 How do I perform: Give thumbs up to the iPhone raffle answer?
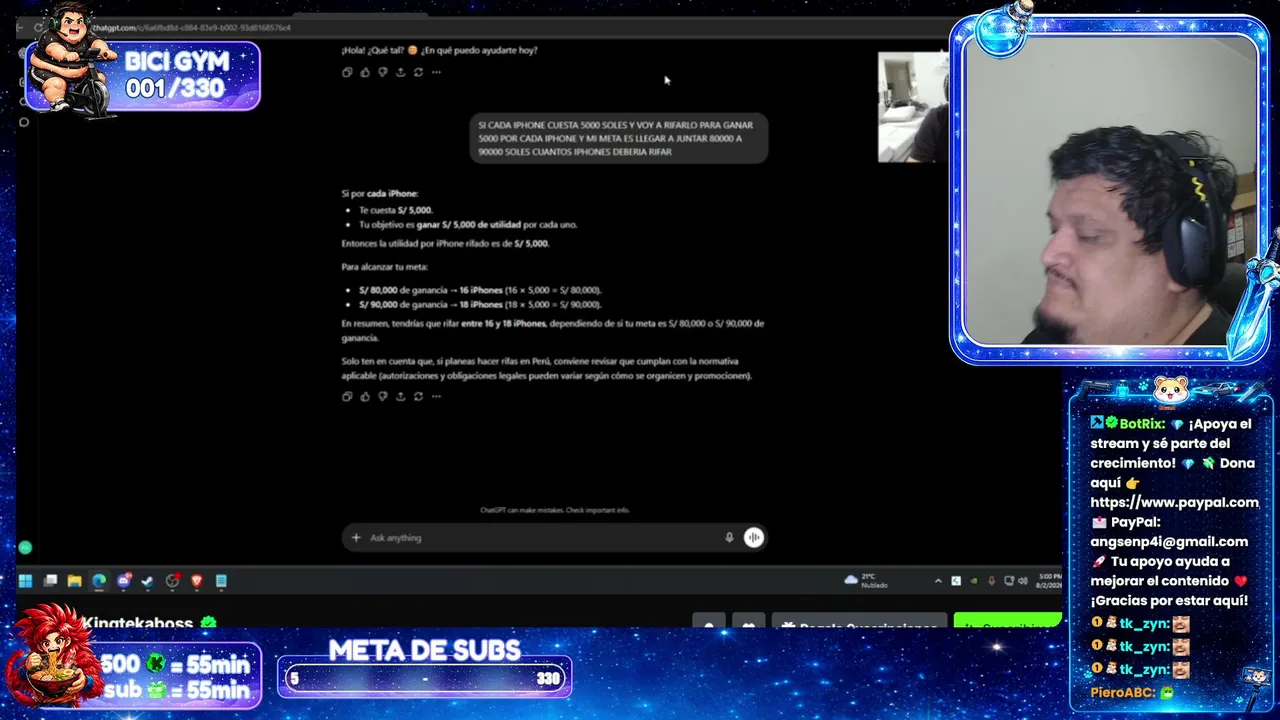pyautogui.click(x=365, y=396)
